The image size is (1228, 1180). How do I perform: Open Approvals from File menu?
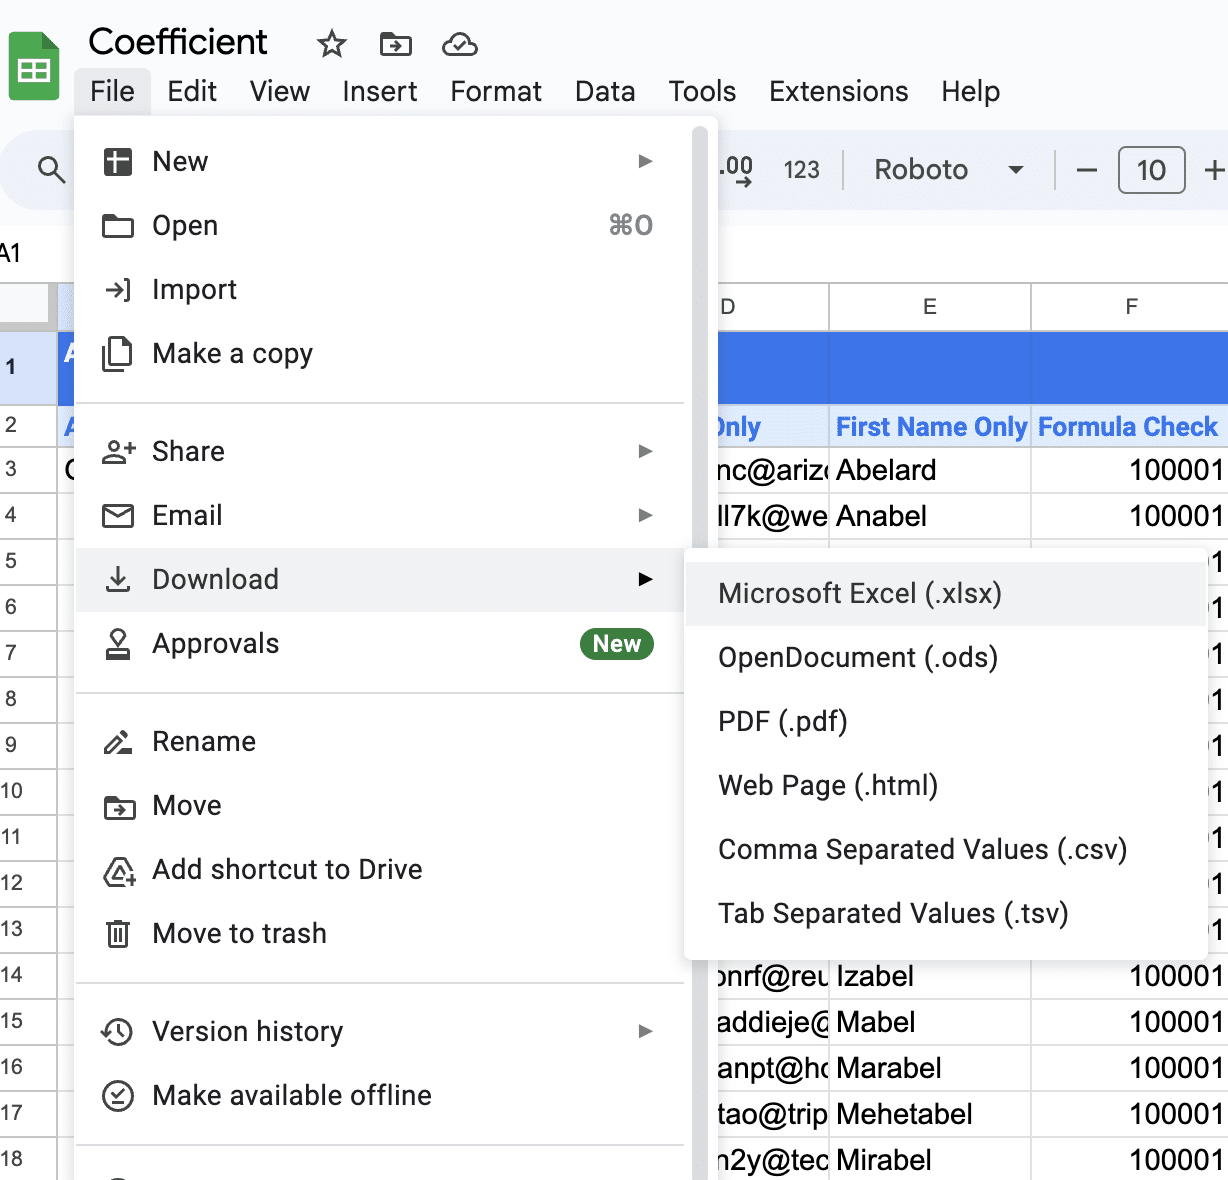(x=380, y=643)
